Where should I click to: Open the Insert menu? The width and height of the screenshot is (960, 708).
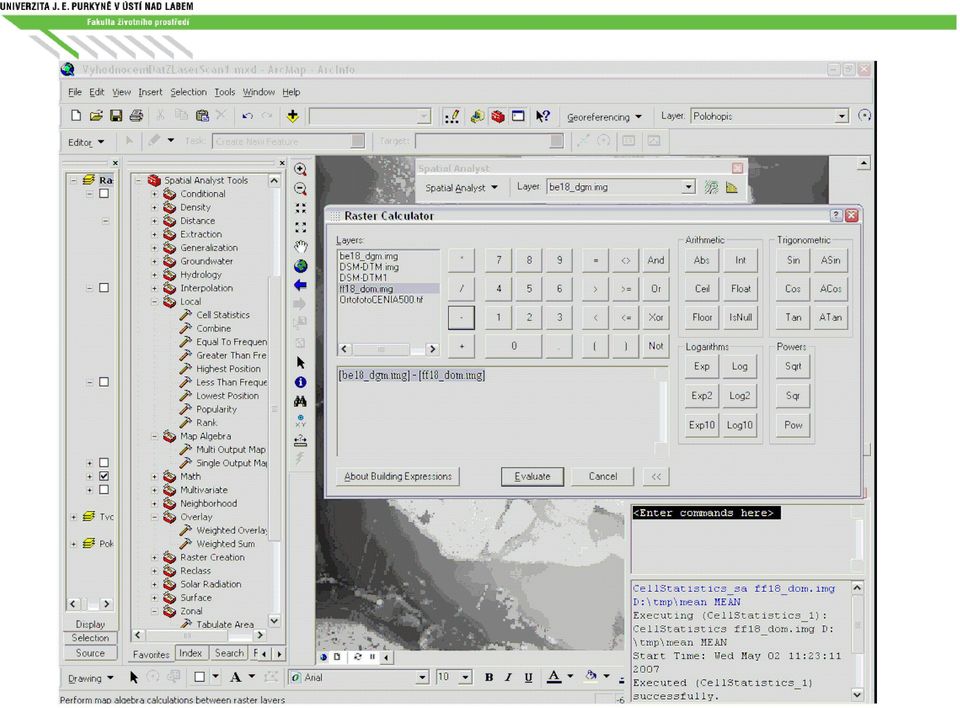pyautogui.click(x=150, y=92)
